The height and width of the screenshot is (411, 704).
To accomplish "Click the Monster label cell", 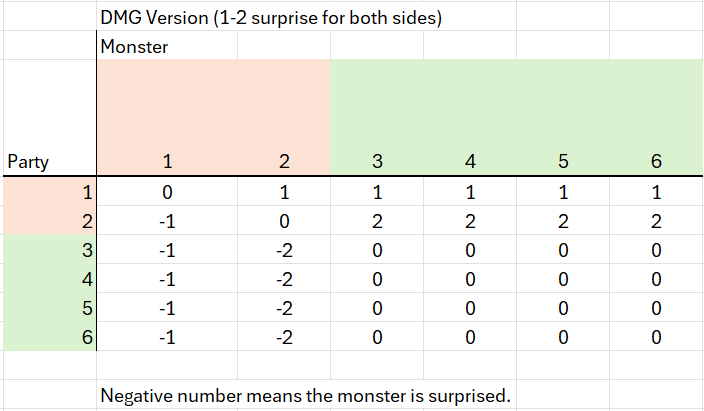I will pyautogui.click(x=132, y=46).
